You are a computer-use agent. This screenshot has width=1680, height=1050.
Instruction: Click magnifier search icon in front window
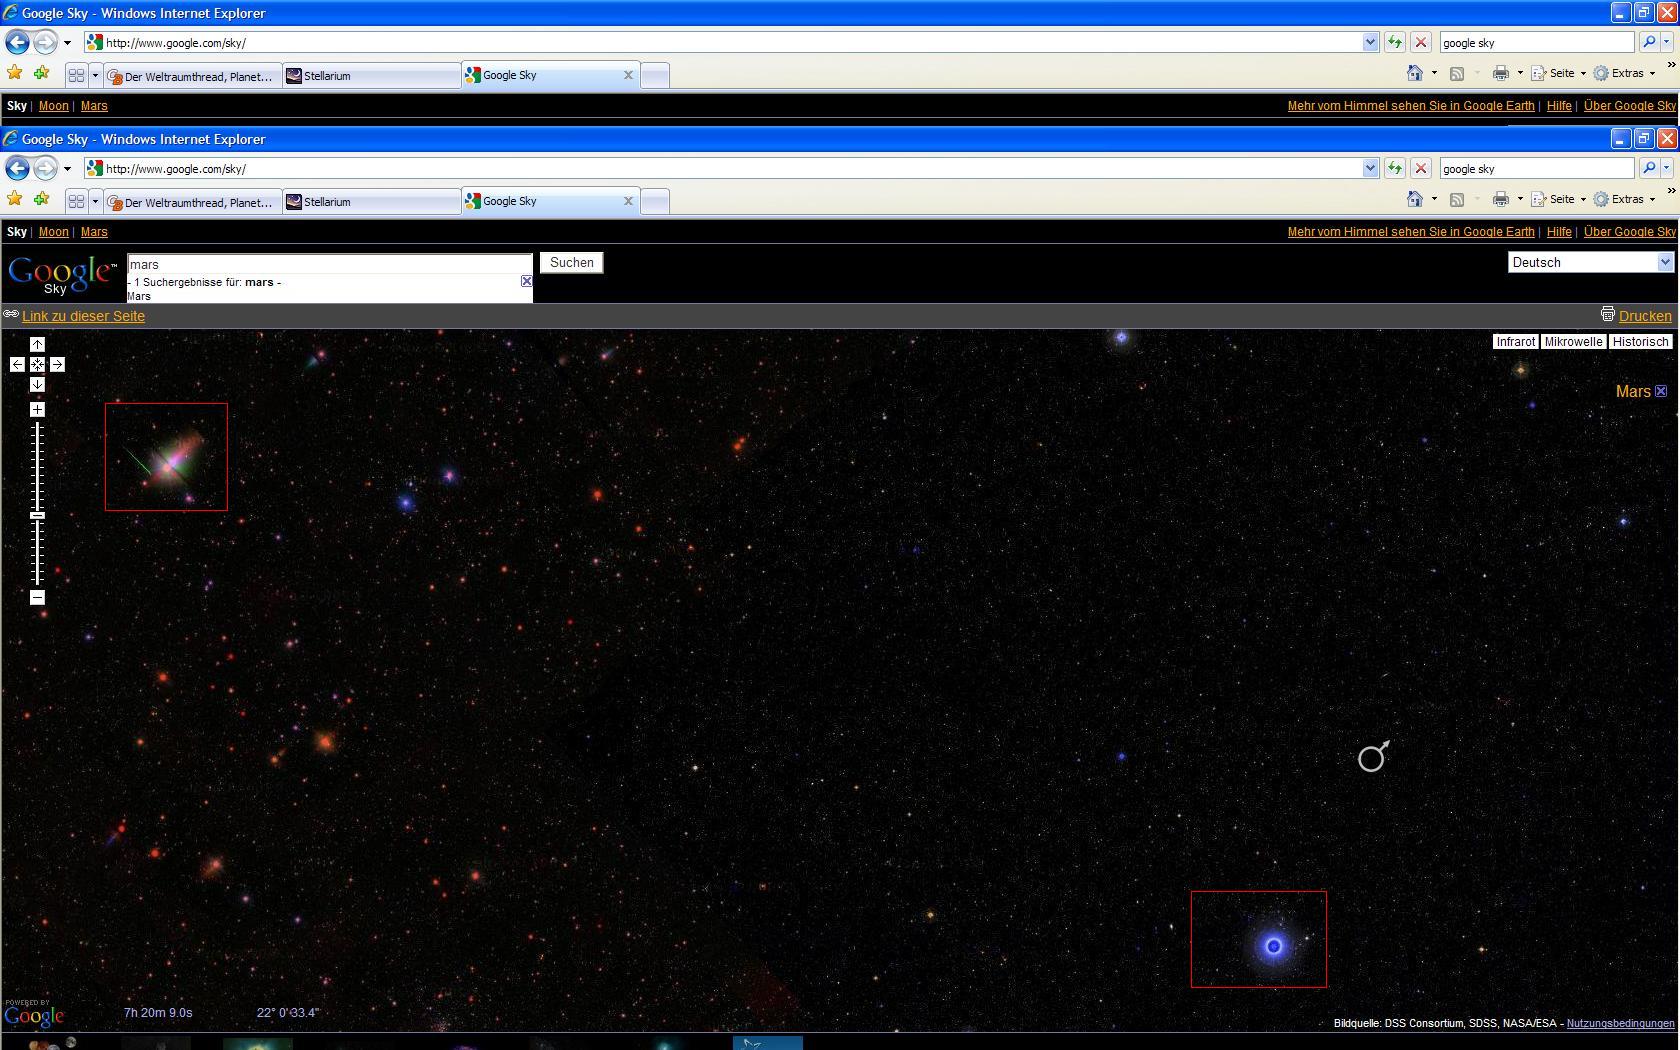(x=1649, y=168)
